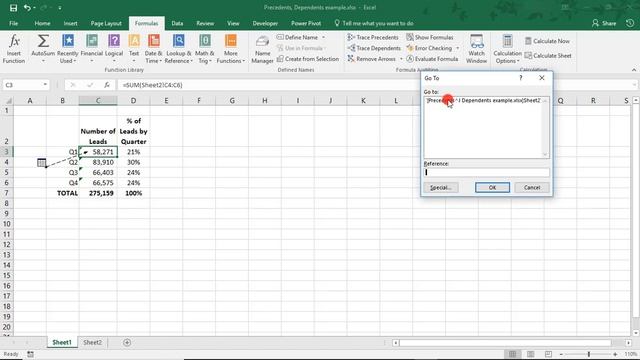Click the Save icon in quick access toolbar
640x360 pixels.
click(x=13, y=8)
